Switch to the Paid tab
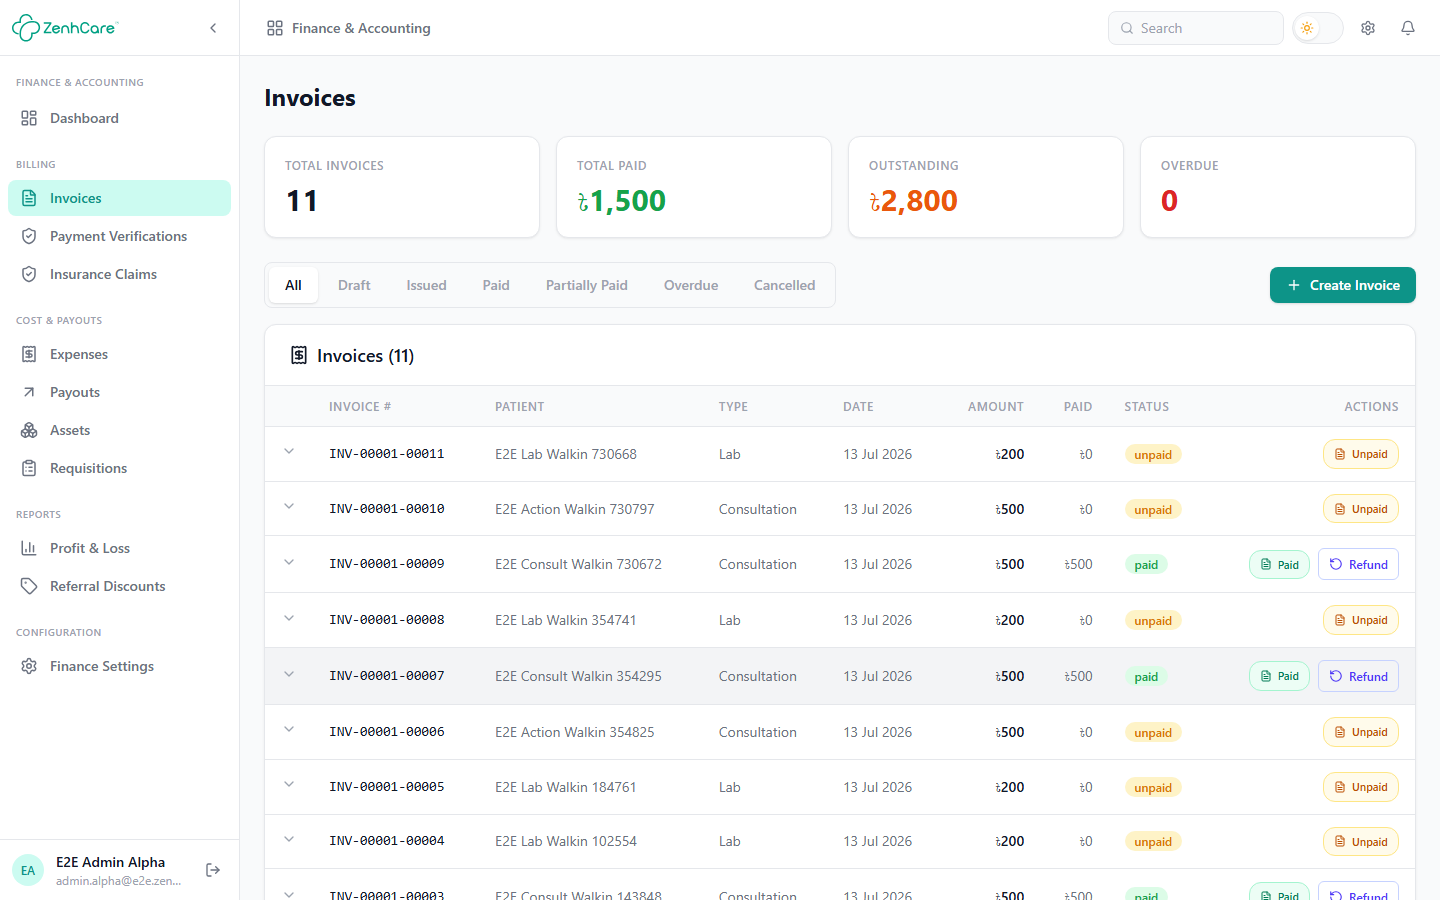Screen dimensions: 1440x900 click(496, 285)
